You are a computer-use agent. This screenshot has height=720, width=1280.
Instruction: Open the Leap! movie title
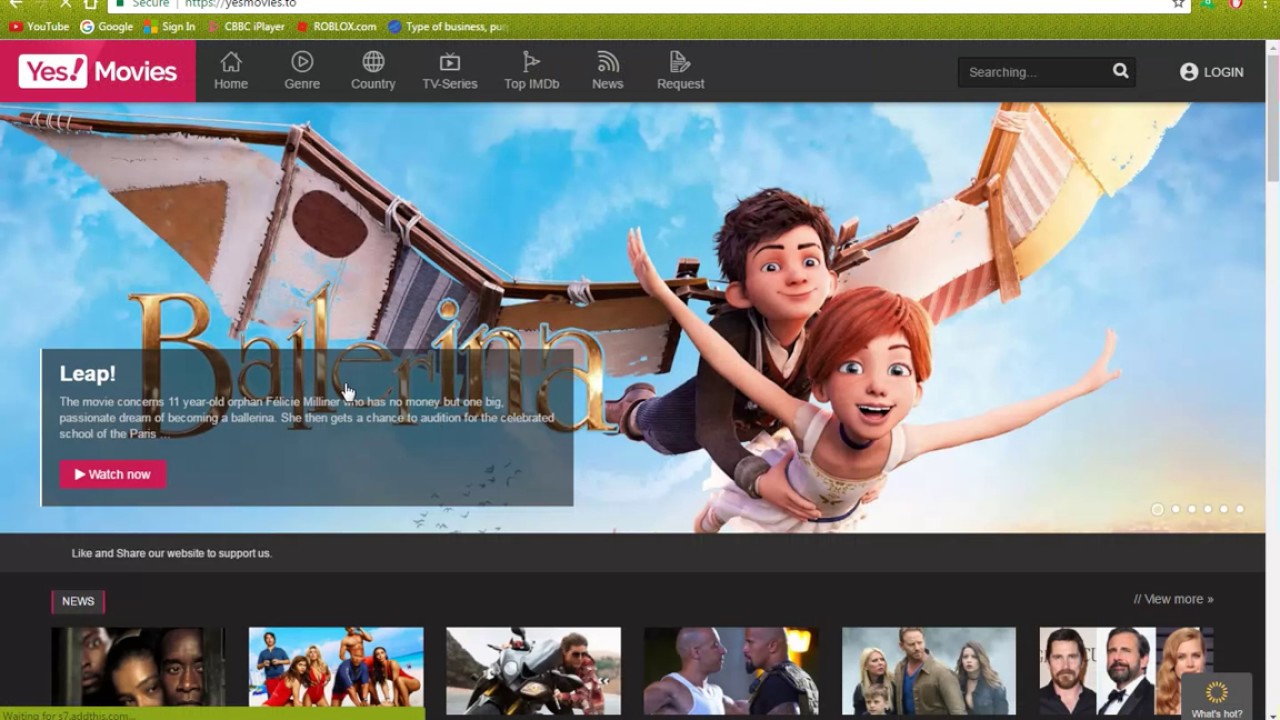(87, 374)
